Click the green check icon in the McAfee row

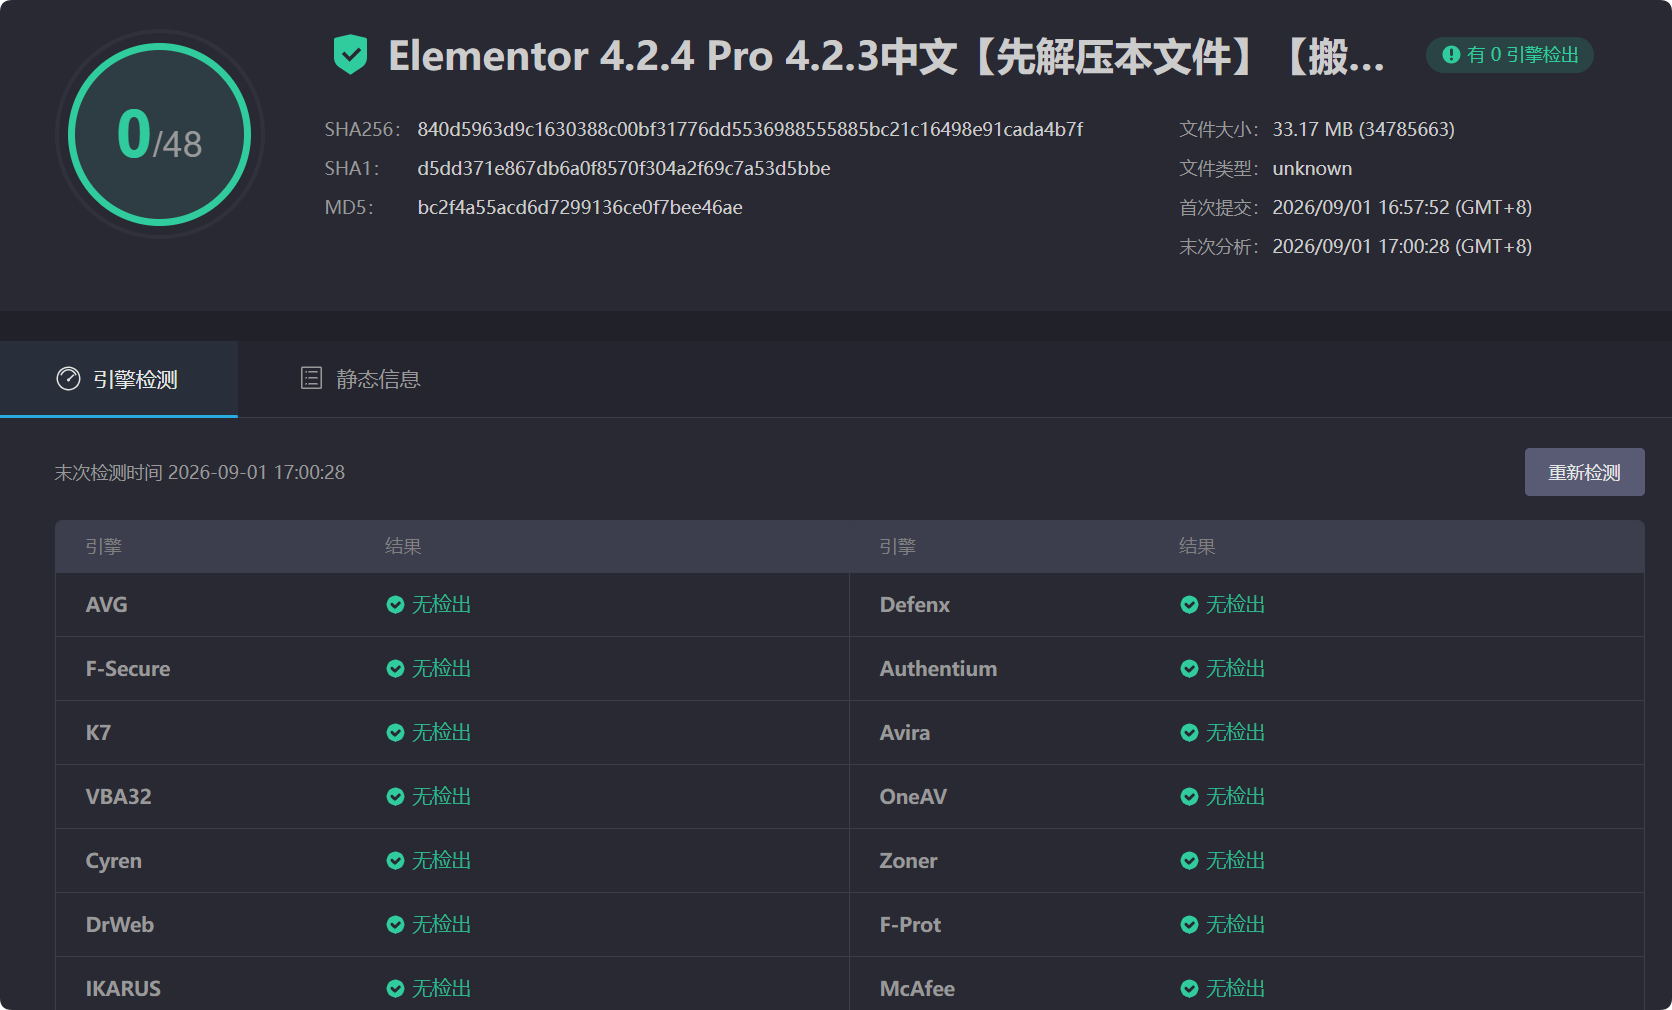click(1189, 989)
